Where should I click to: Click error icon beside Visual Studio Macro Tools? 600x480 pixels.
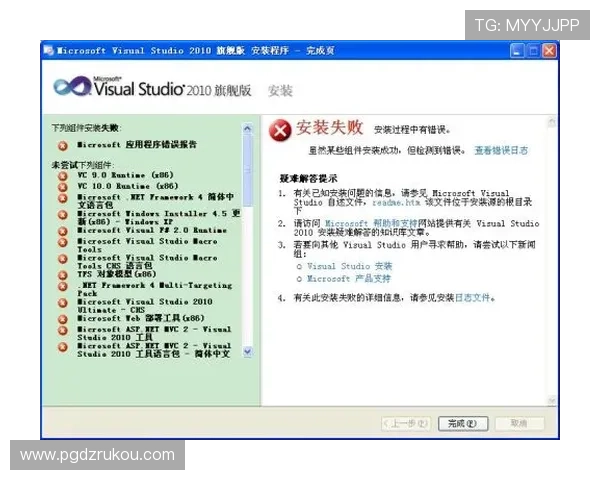pyautogui.click(x=63, y=242)
